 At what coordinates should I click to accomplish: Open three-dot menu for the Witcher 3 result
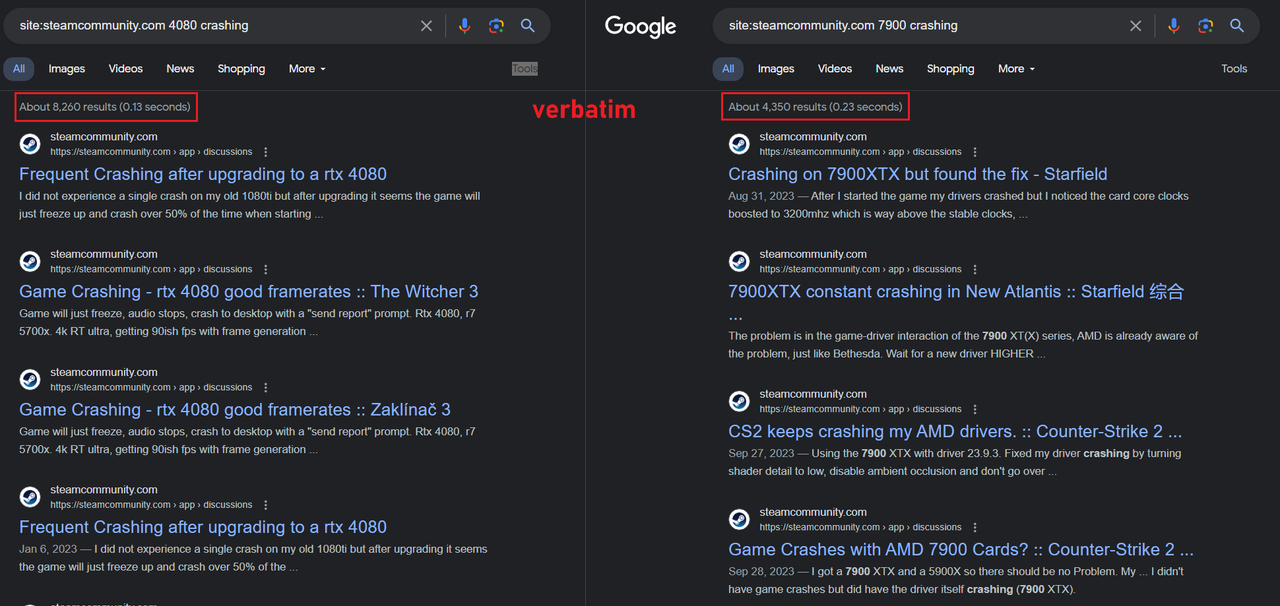click(266, 269)
